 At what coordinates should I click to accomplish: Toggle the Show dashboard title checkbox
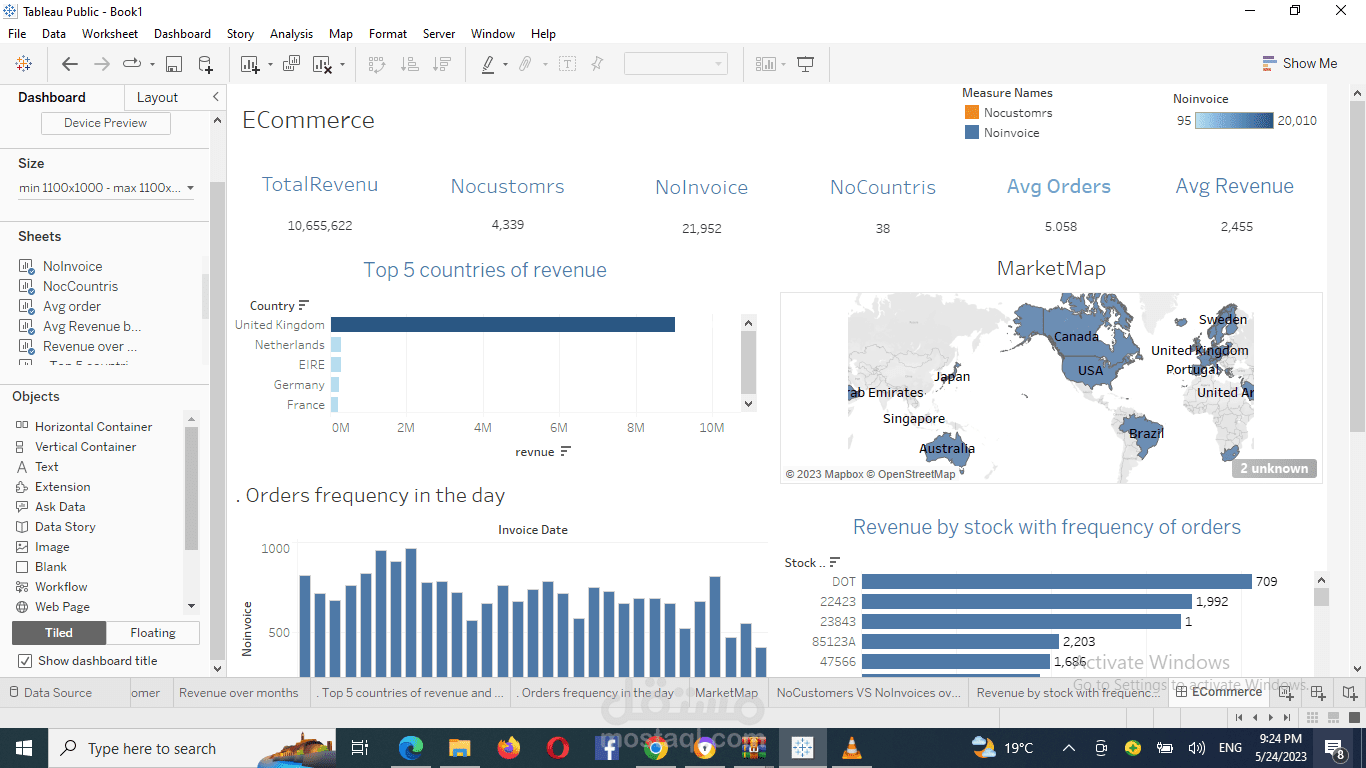click(x=23, y=660)
